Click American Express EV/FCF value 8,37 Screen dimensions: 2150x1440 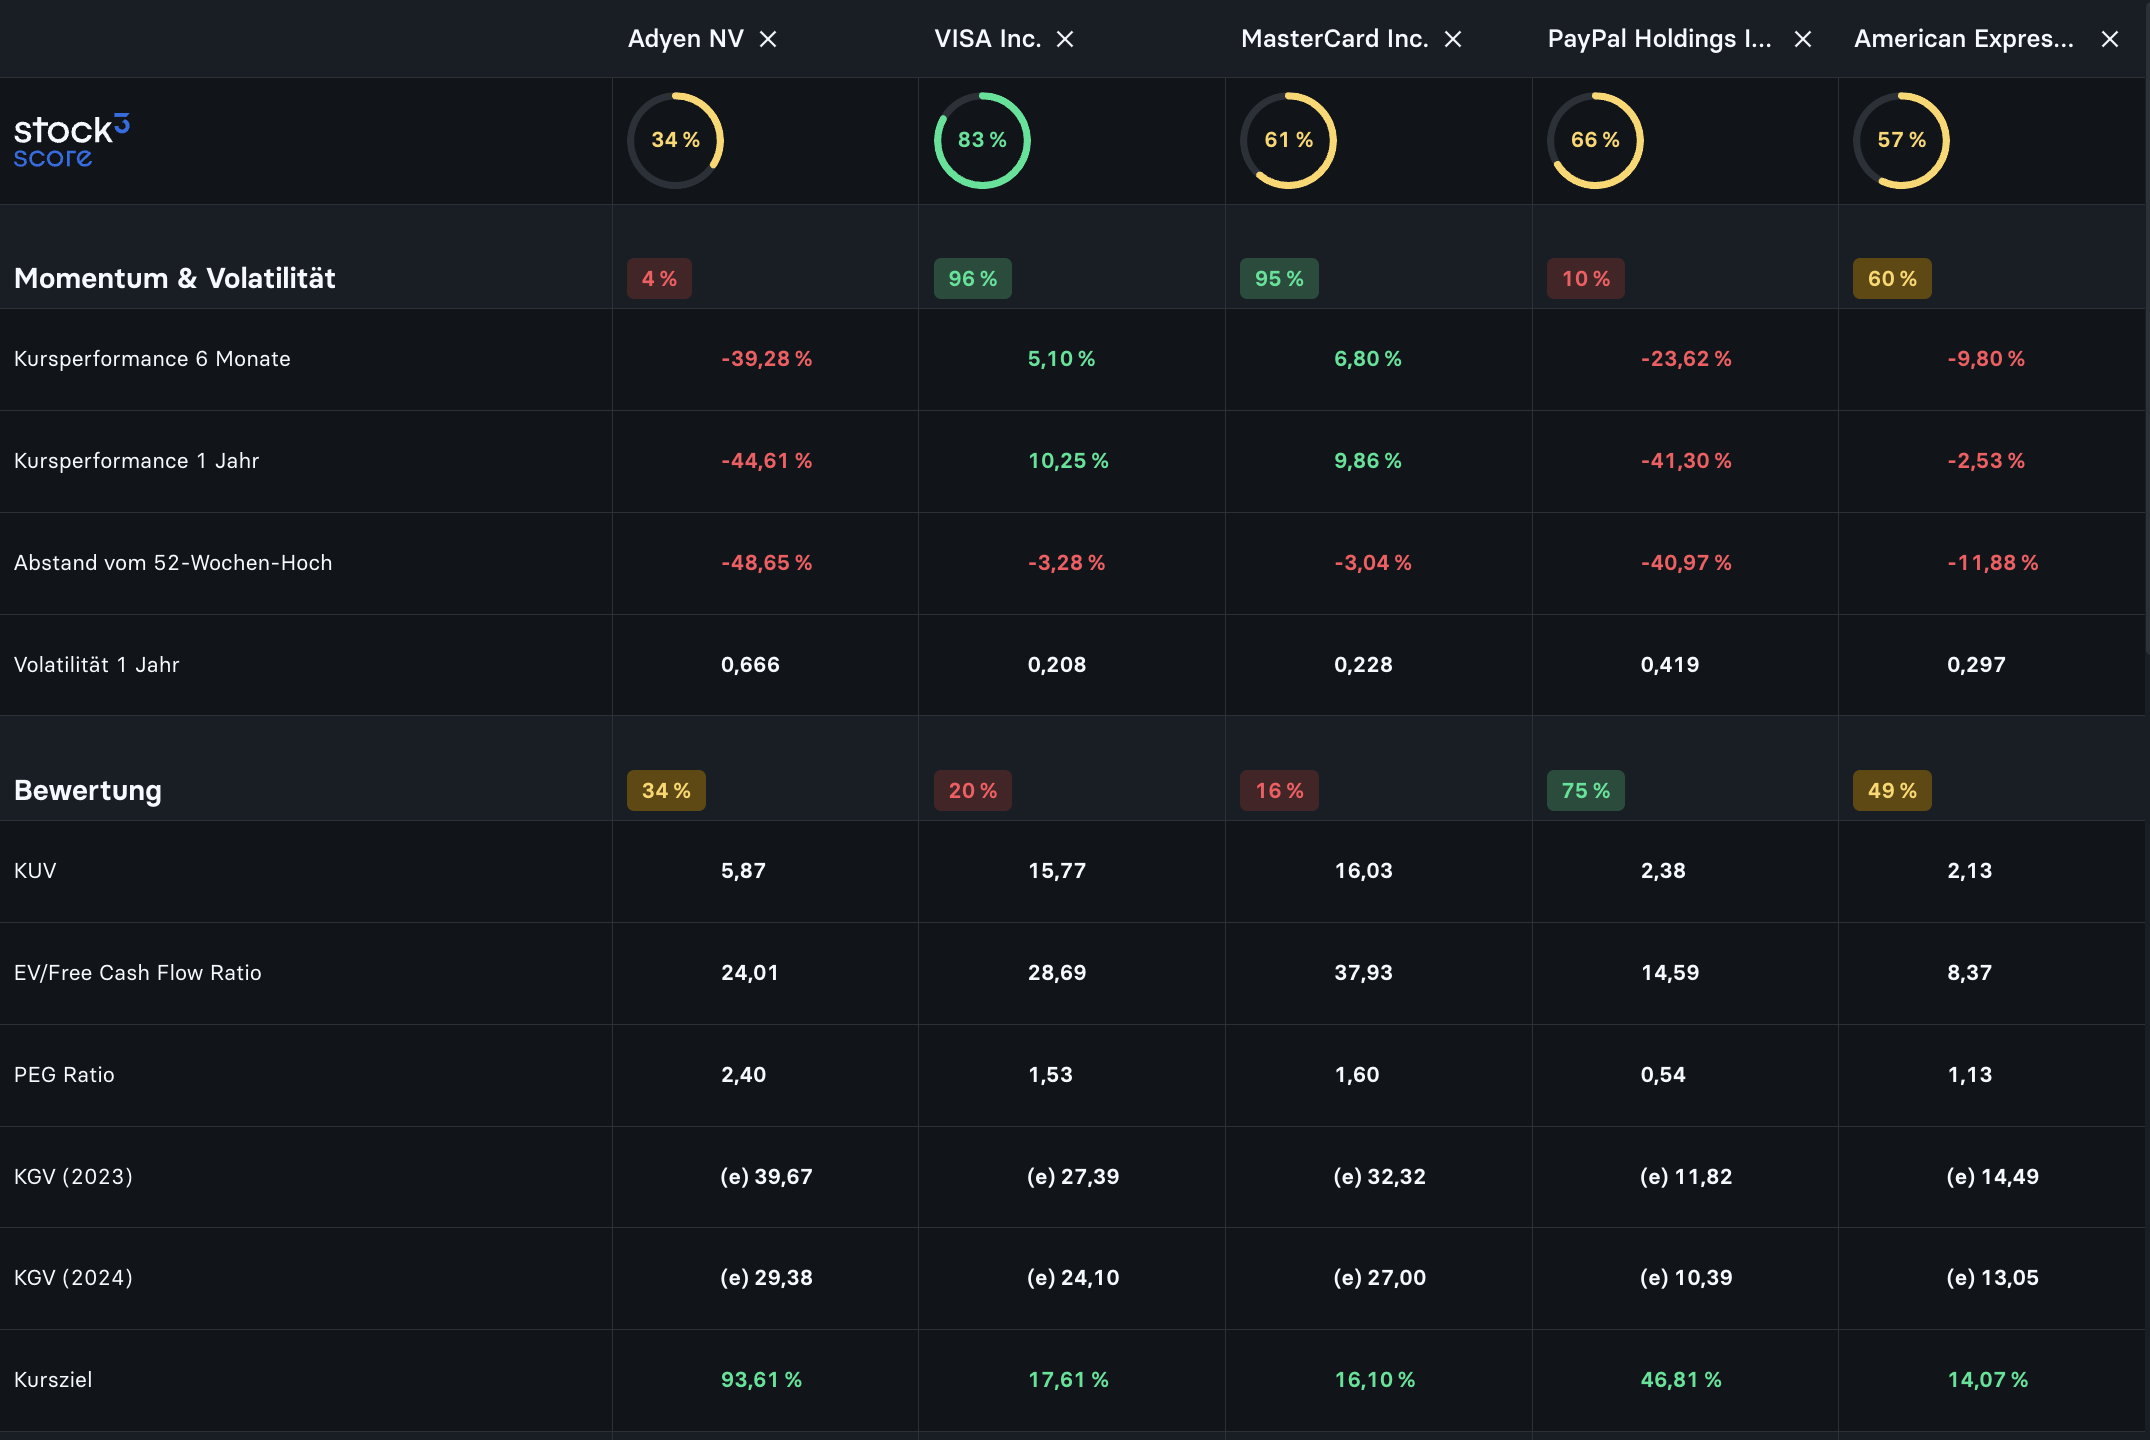(x=1970, y=973)
